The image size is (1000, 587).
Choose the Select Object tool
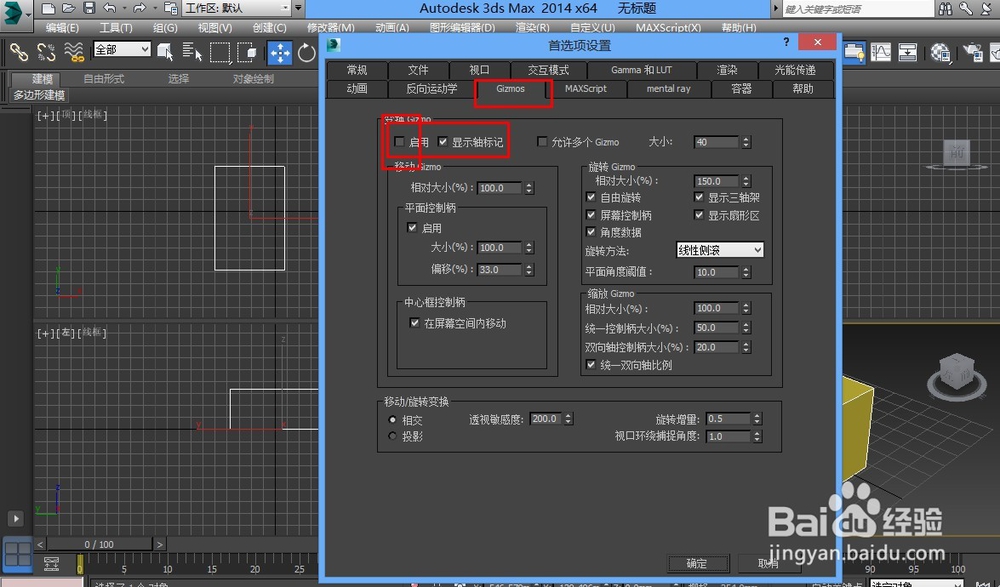click(x=165, y=52)
